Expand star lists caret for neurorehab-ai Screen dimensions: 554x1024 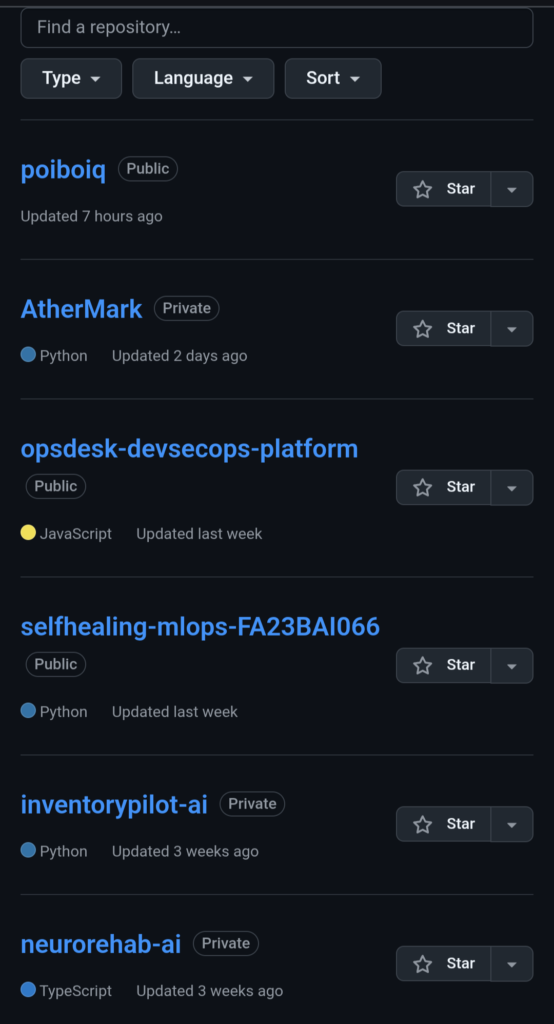point(512,964)
